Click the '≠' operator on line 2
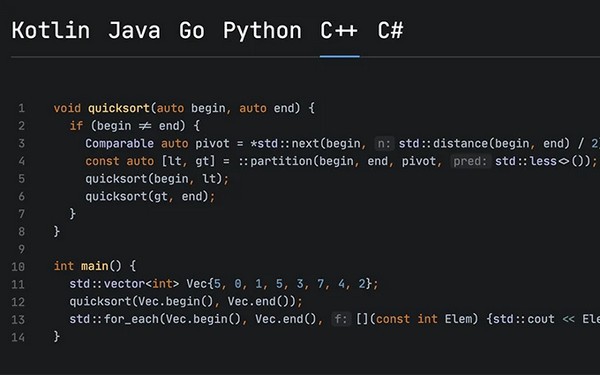The height and width of the screenshot is (375, 600). click(x=145, y=126)
